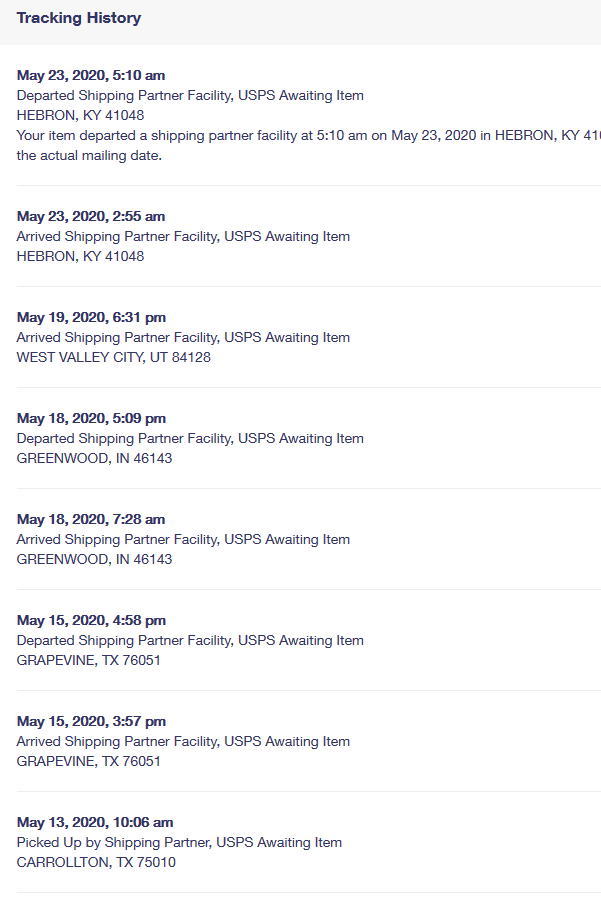The image size is (601, 897).
Task: Click the Picked Up by Shipping Partner status
Action: tap(179, 842)
